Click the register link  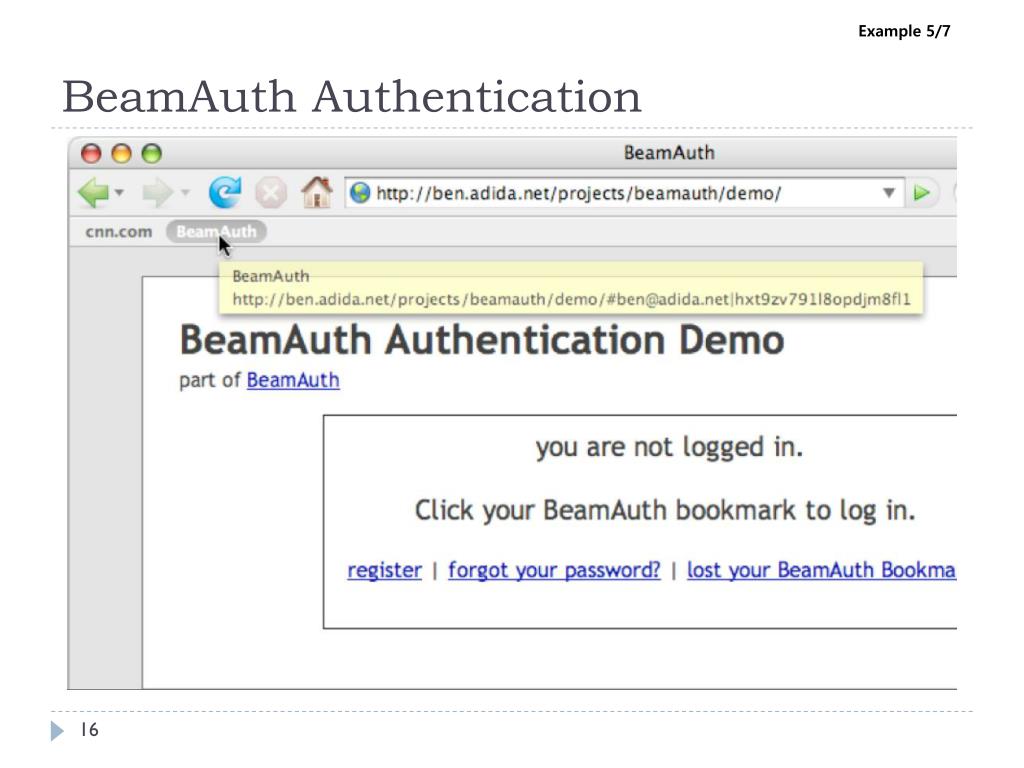coord(385,570)
